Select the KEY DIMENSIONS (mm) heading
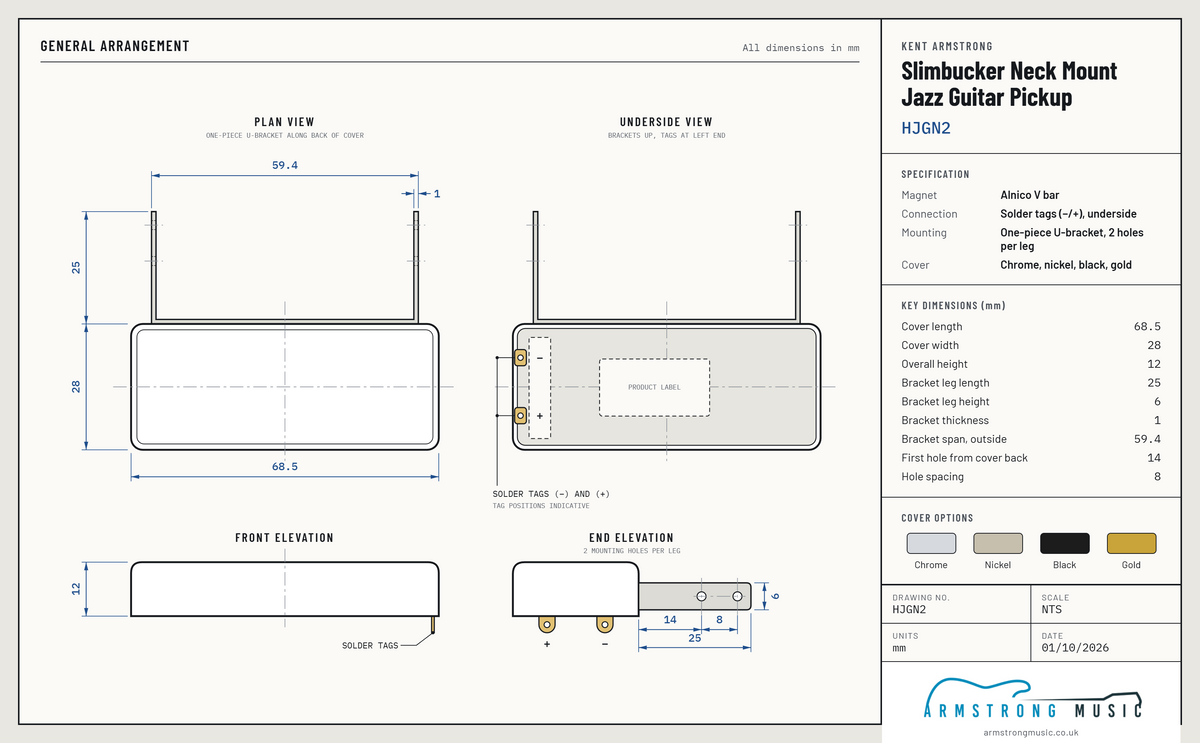 [x=953, y=306]
